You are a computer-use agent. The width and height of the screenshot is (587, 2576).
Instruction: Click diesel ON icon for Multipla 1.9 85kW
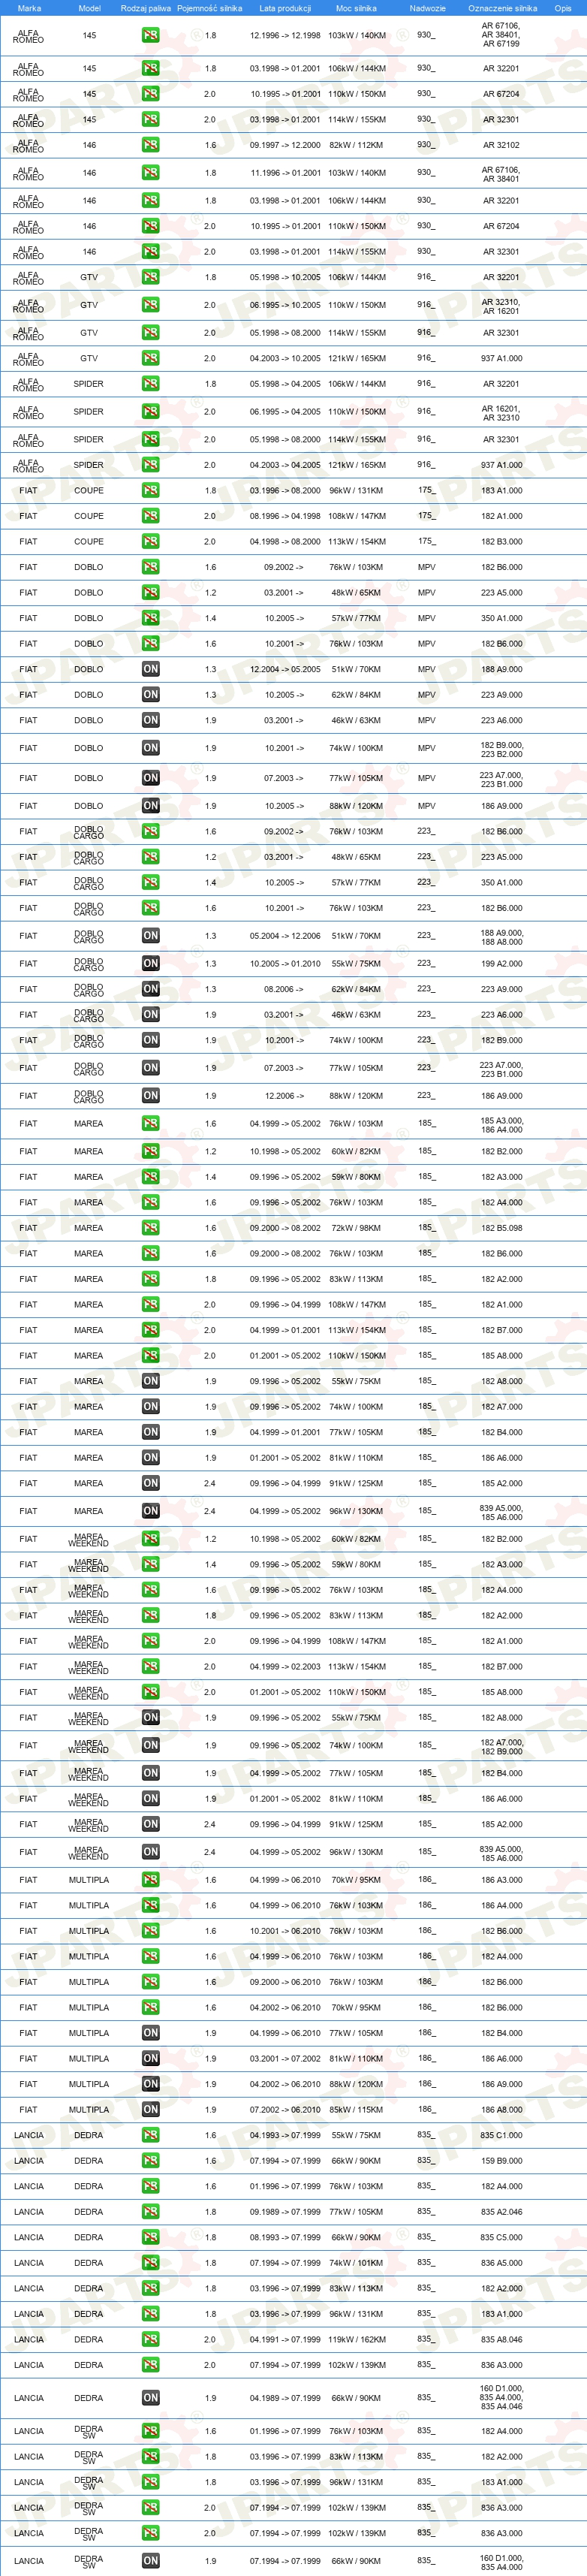150,2109
